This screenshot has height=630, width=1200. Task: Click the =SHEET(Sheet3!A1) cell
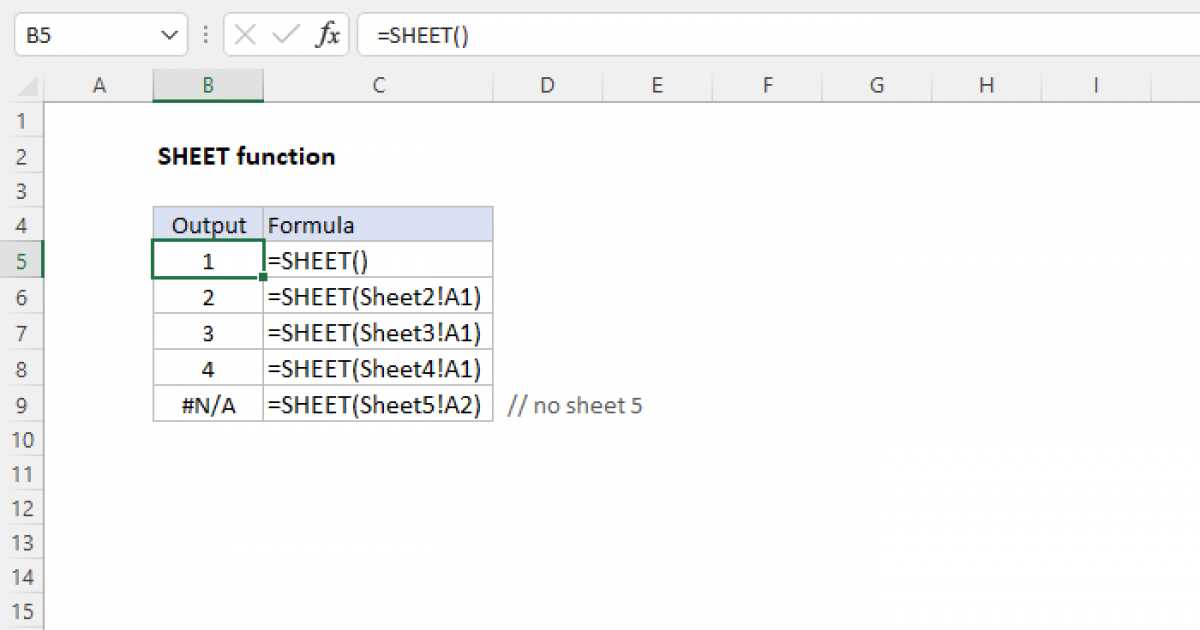pyautogui.click(x=378, y=332)
